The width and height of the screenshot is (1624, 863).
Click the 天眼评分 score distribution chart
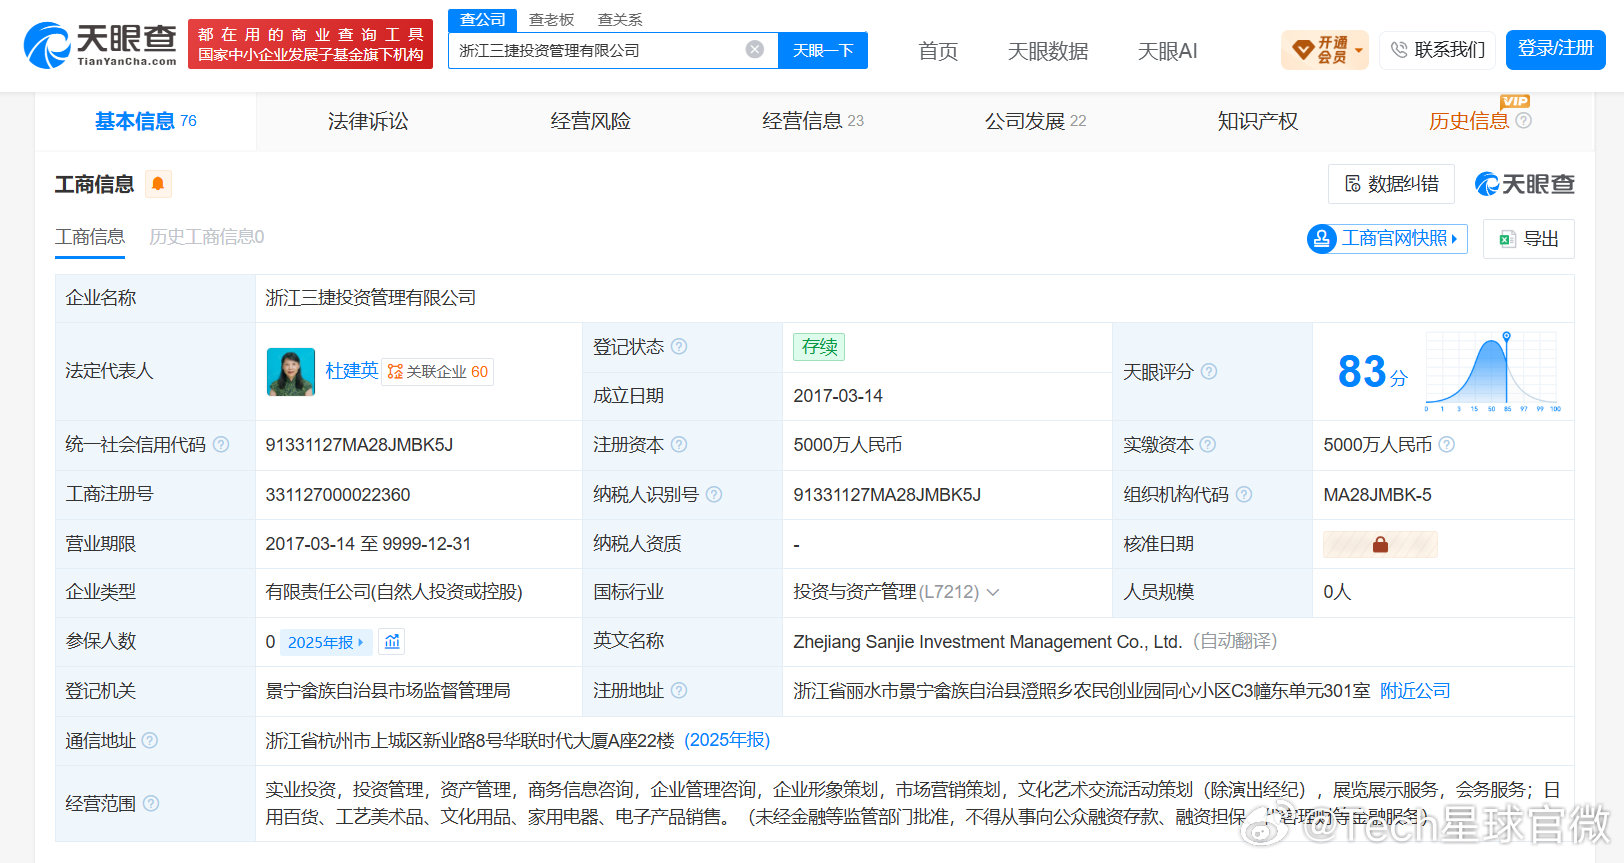1493,372
